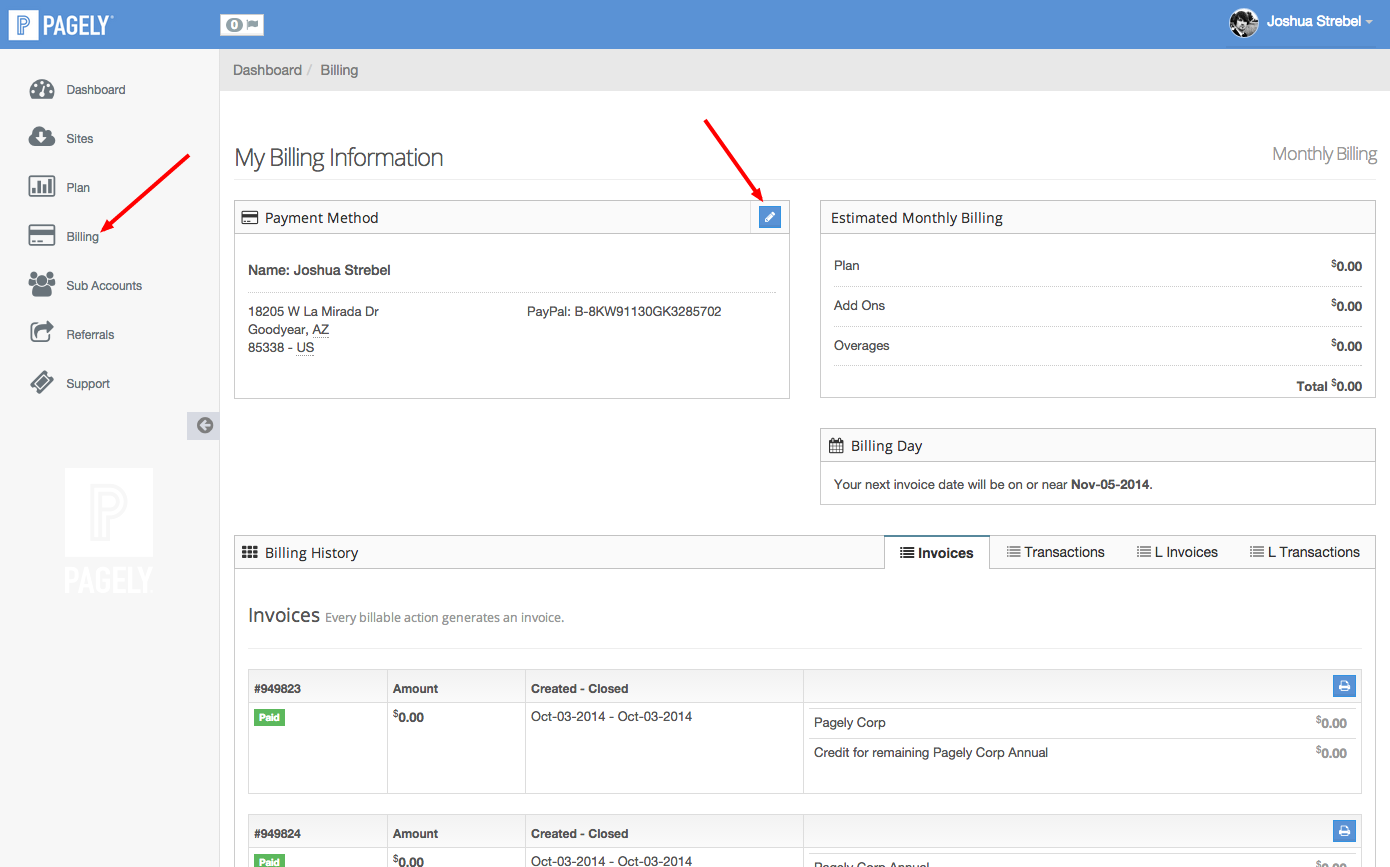Viewport: 1390px width, 867px height.
Task: Open Plan page from sidebar
Action: point(78,188)
